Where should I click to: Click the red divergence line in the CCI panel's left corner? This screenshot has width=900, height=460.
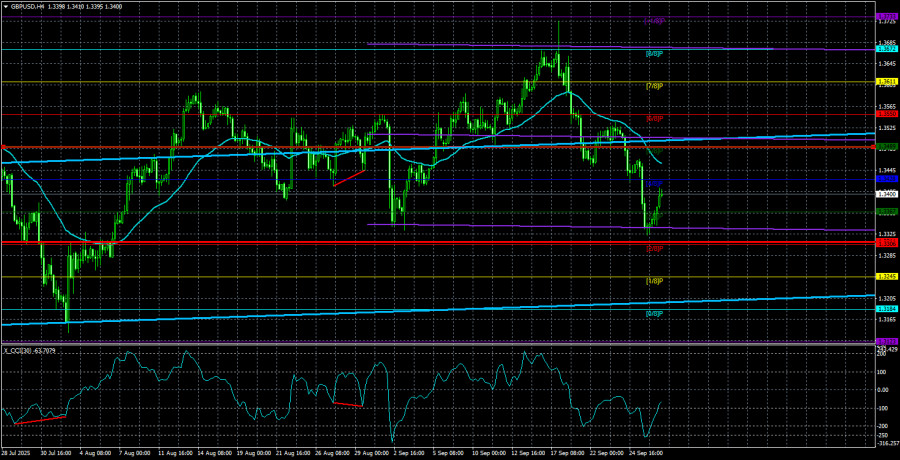click(x=38, y=418)
